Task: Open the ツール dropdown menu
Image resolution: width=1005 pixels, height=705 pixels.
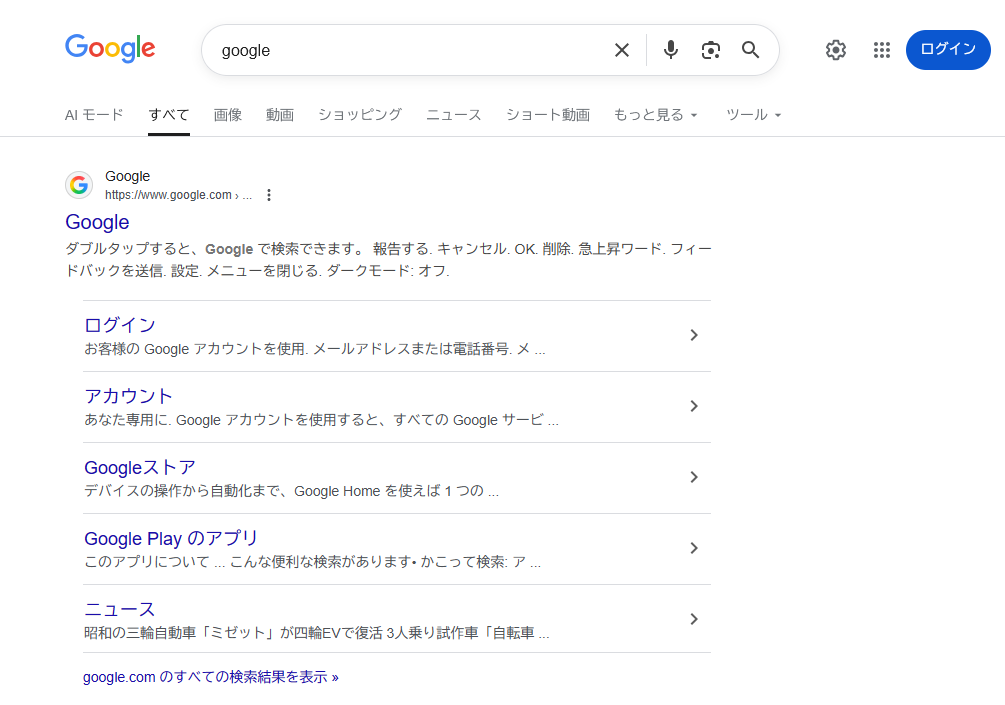Action: 753,115
